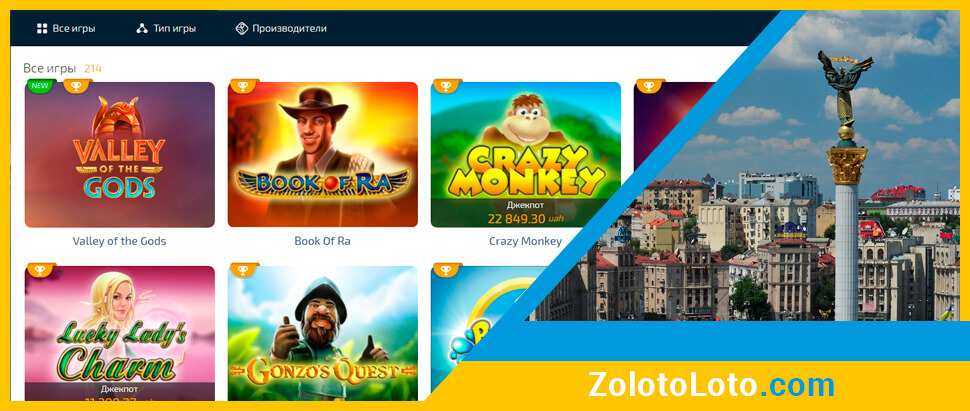Click trophy badge on Valley of the Gods
The width and height of the screenshot is (970, 411).
point(76,86)
